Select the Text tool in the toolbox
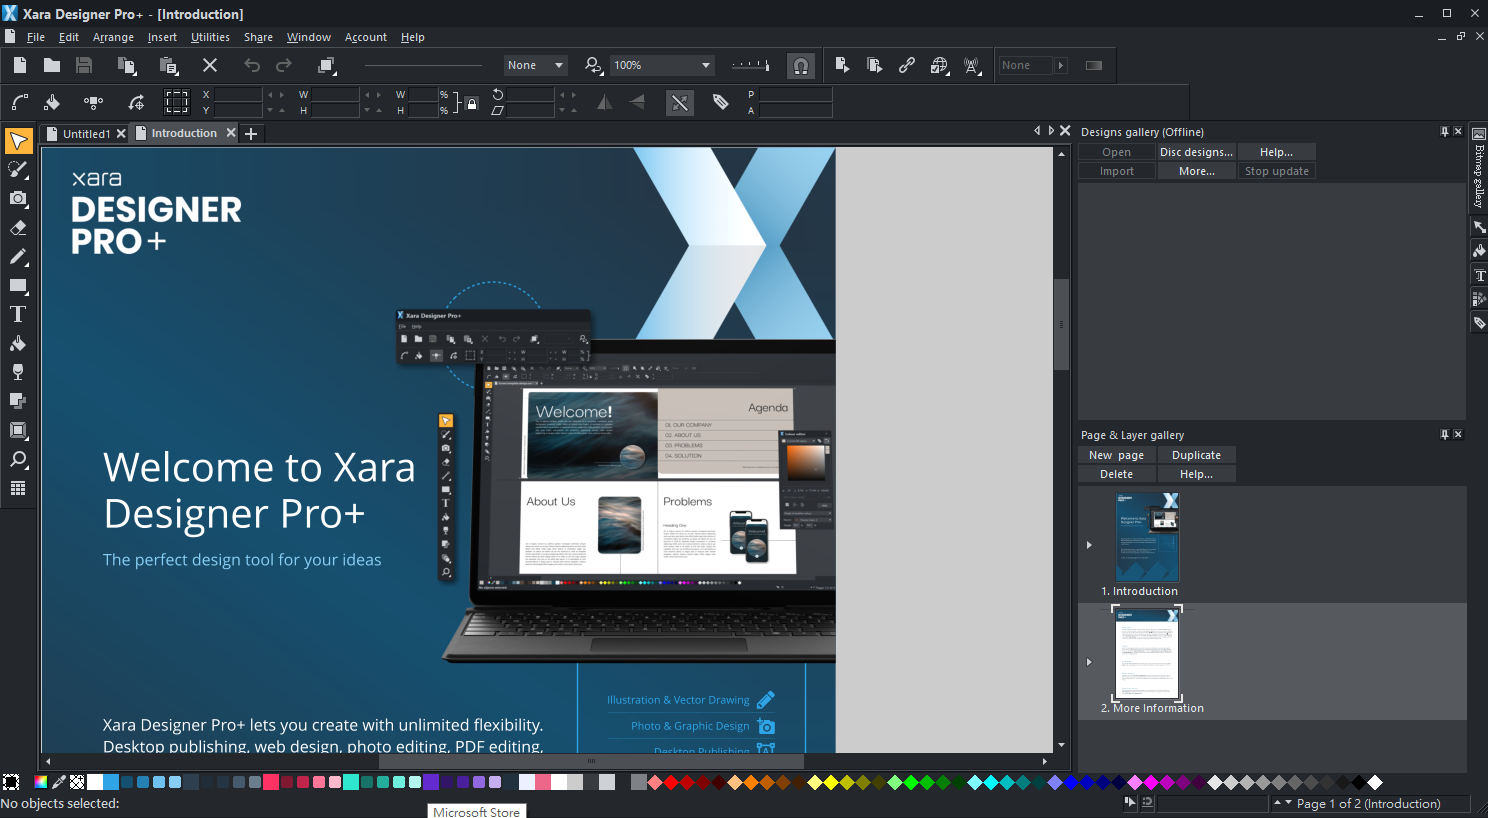 pyautogui.click(x=18, y=314)
